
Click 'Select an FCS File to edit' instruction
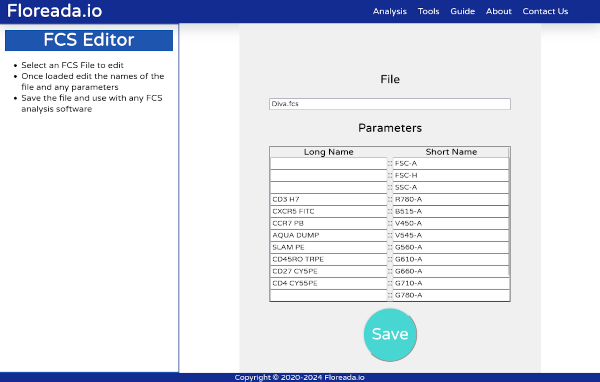point(72,65)
